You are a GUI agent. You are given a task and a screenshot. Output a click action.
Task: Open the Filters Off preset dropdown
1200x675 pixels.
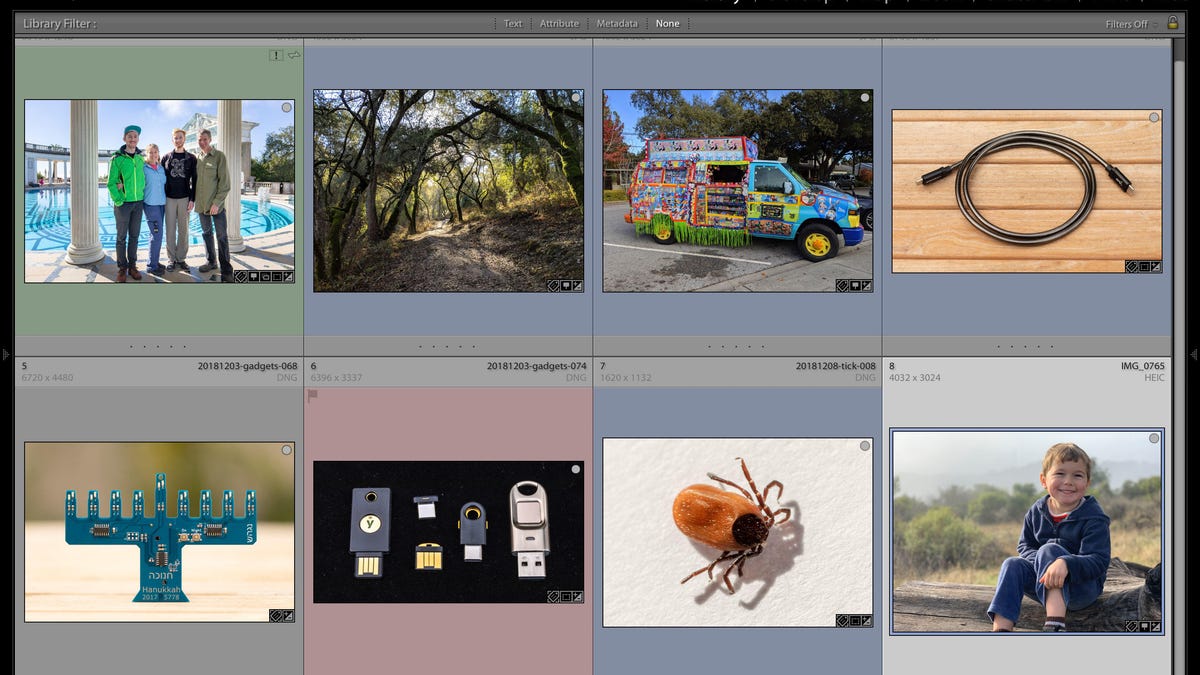point(1131,24)
